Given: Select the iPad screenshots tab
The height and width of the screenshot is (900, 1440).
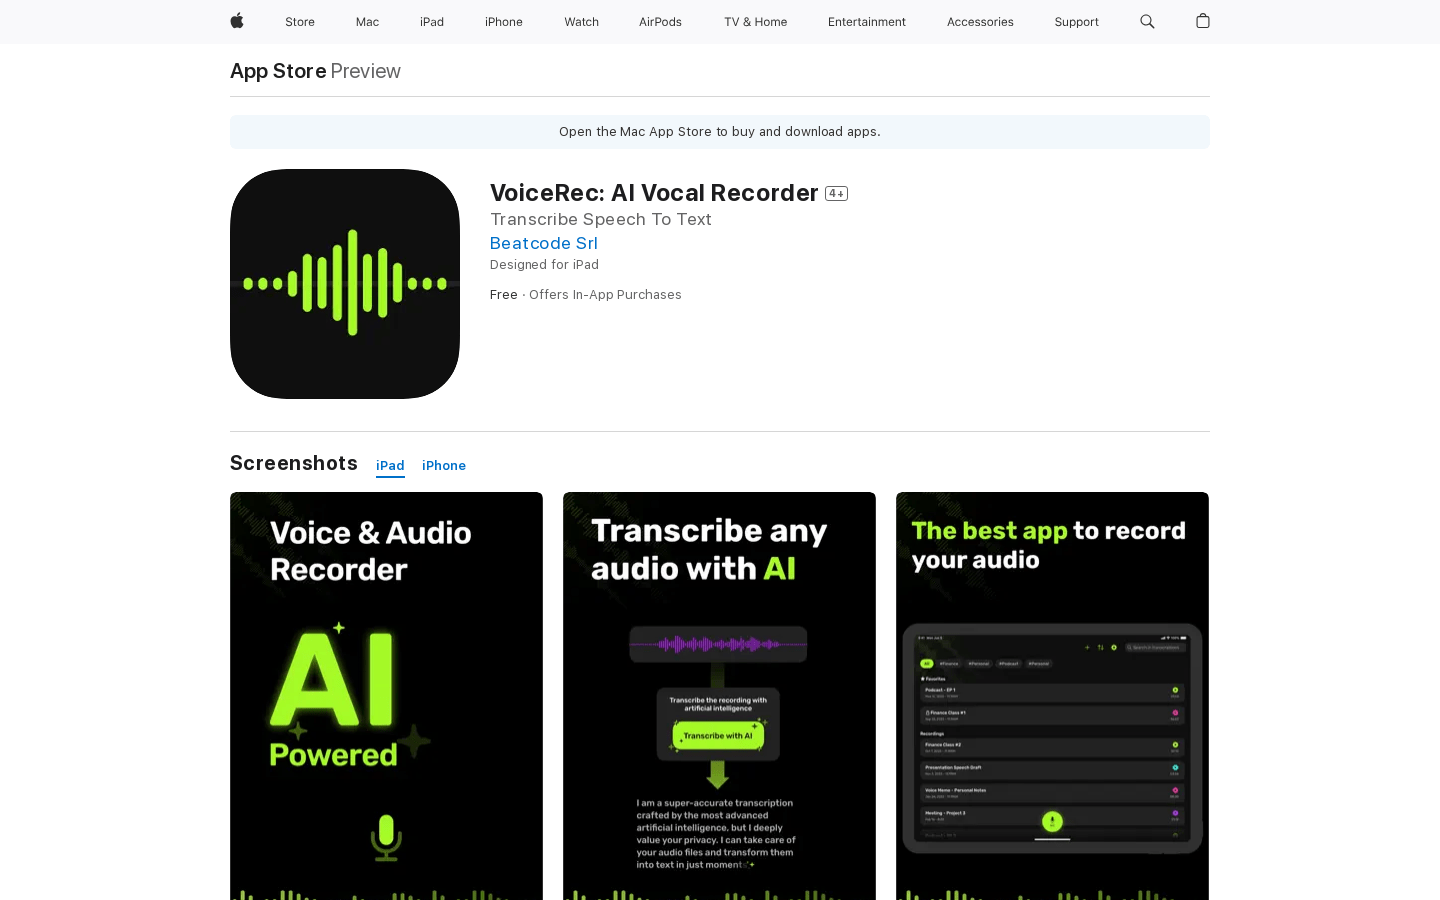Looking at the screenshot, I should pyautogui.click(x=390, y=465).
